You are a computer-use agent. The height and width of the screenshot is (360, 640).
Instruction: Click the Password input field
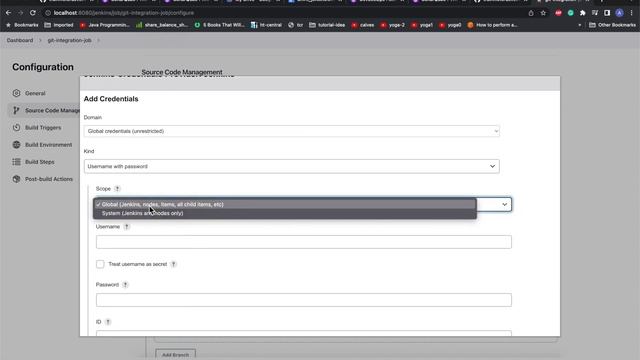click(304, 300)
